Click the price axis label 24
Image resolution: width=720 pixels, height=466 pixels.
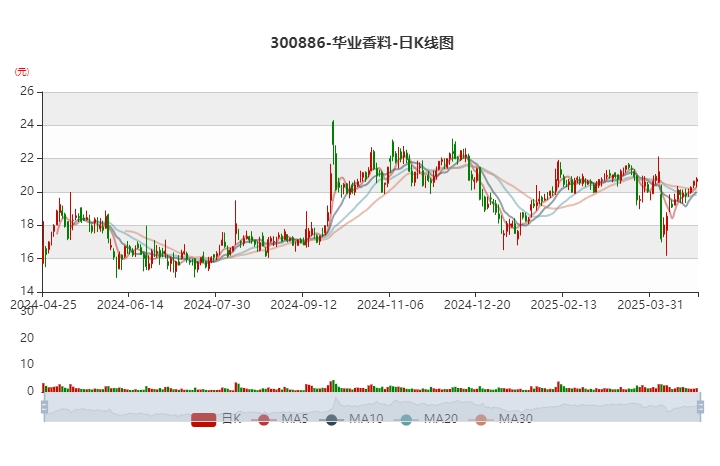tap(27, 124)
